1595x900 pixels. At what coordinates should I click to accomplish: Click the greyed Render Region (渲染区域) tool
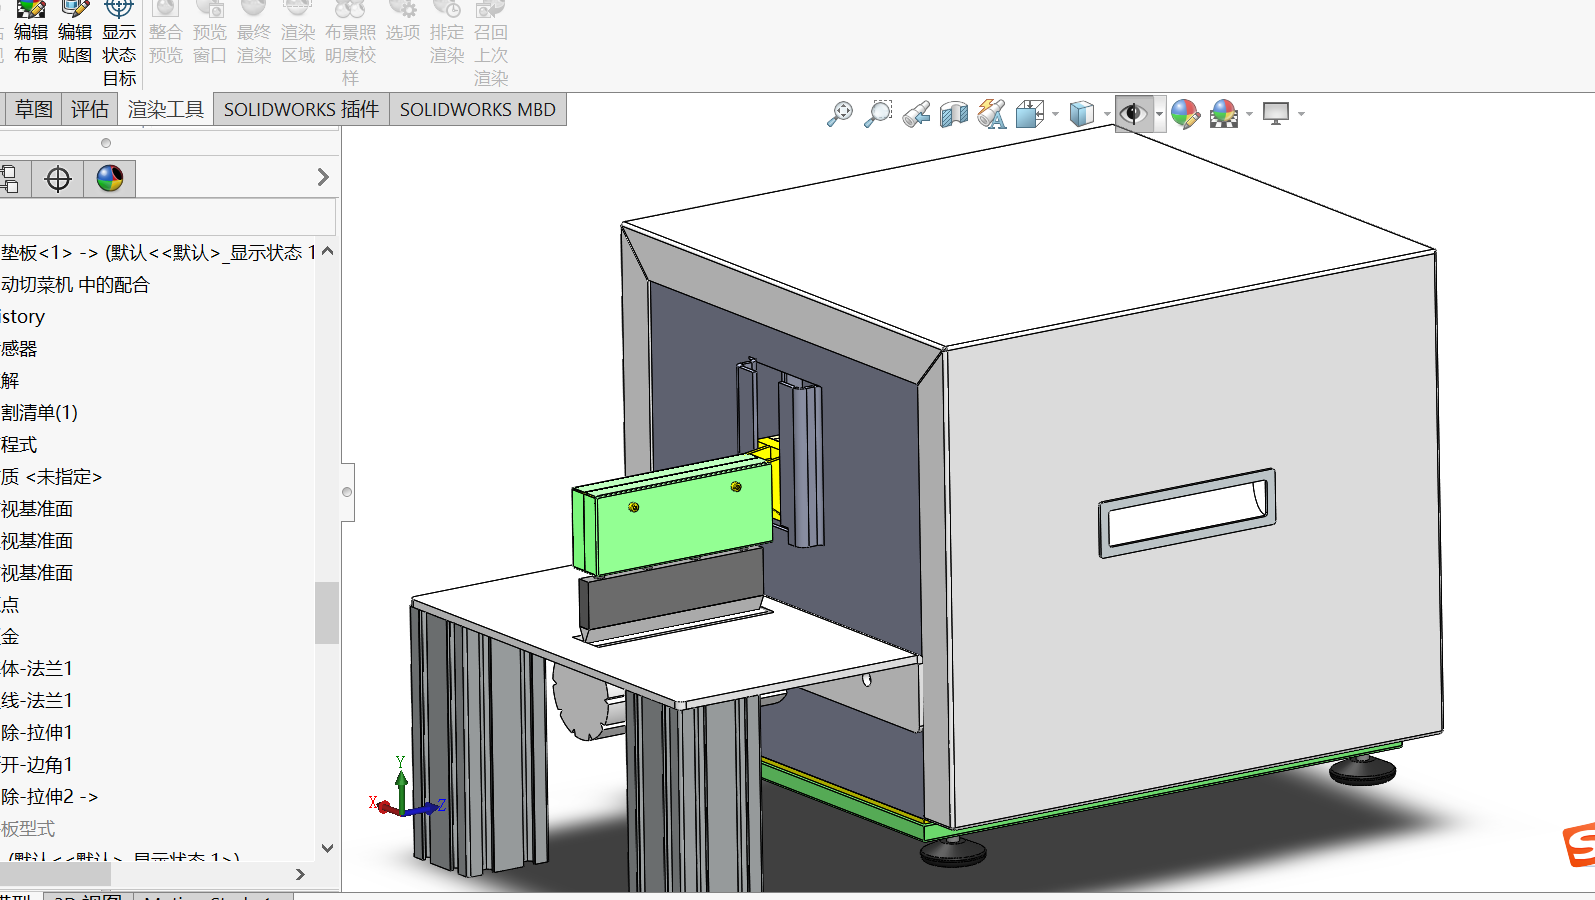point(298,33)
